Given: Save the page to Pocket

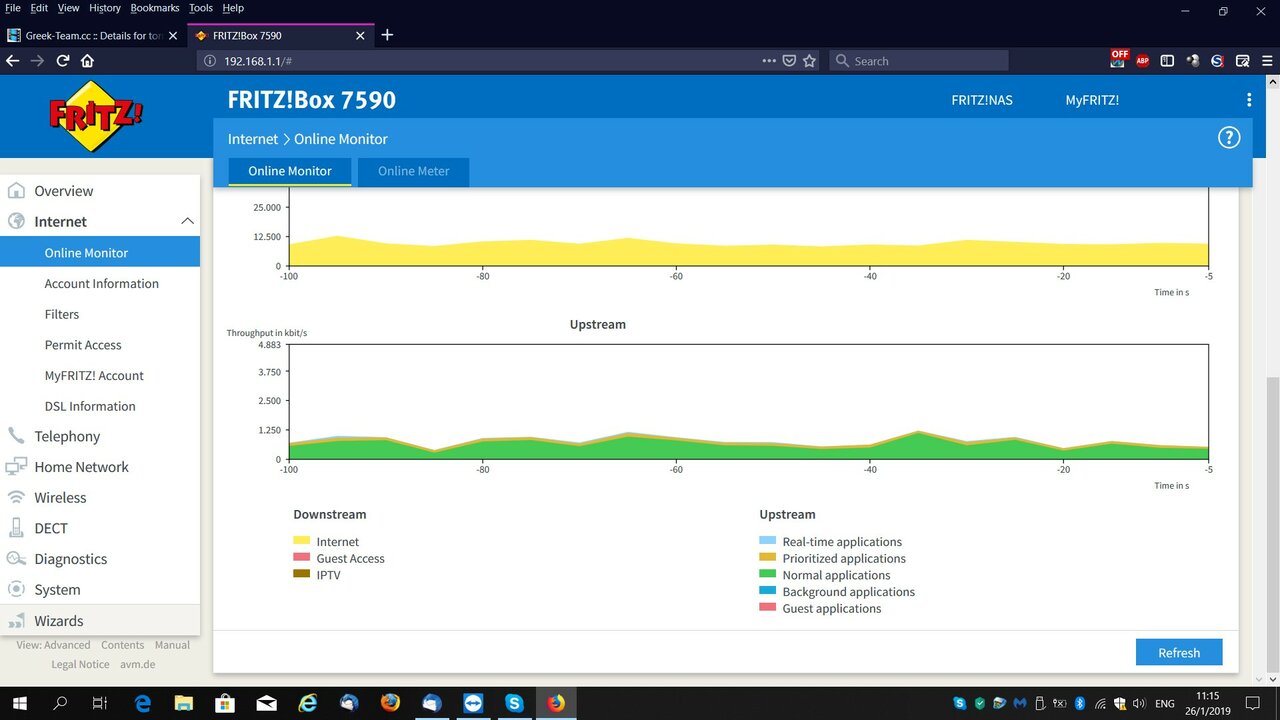Looking at the screenshot, I should click(x=789, y=61).
